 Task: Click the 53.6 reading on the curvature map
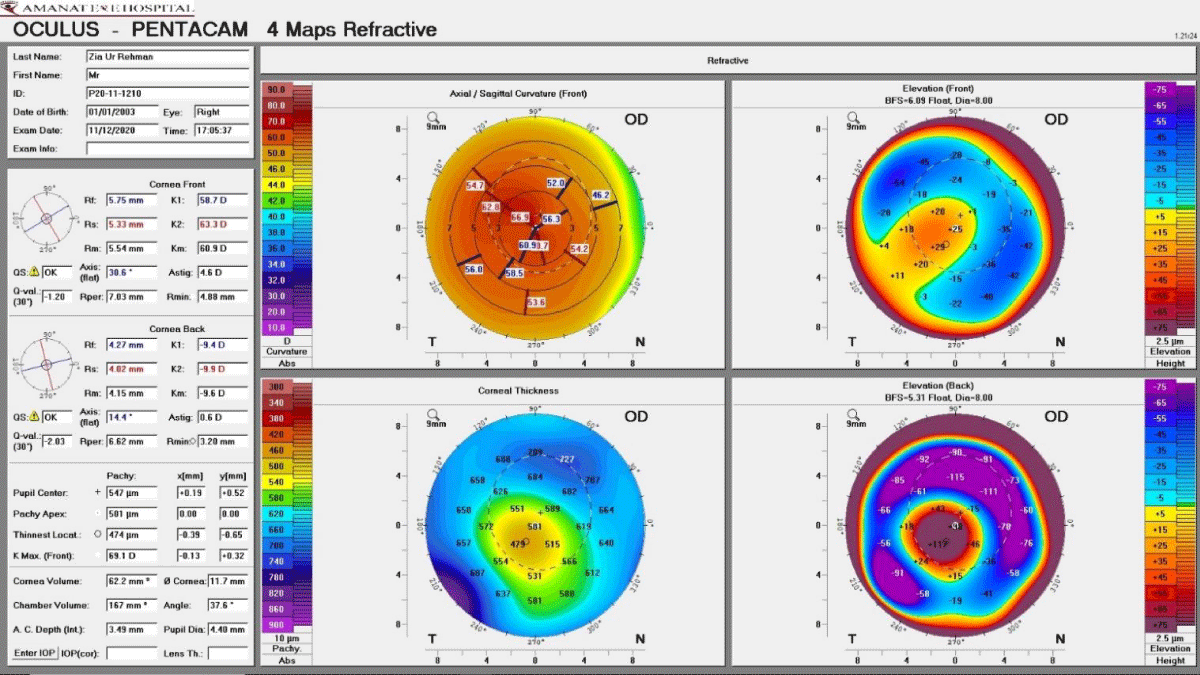click(536, 303)
